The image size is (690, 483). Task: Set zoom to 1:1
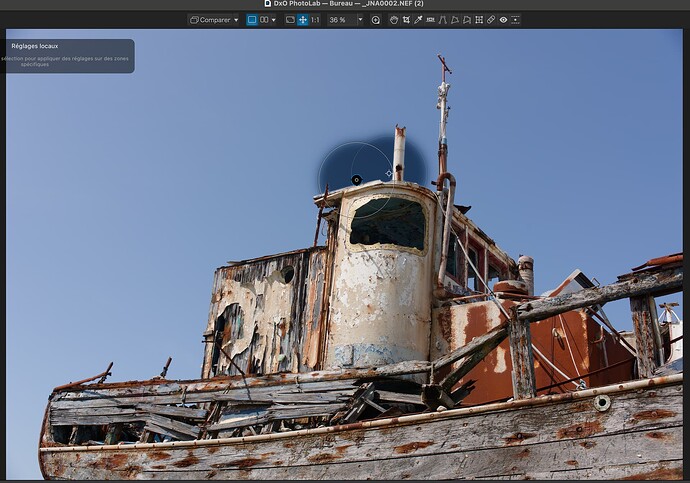[315, 20]
